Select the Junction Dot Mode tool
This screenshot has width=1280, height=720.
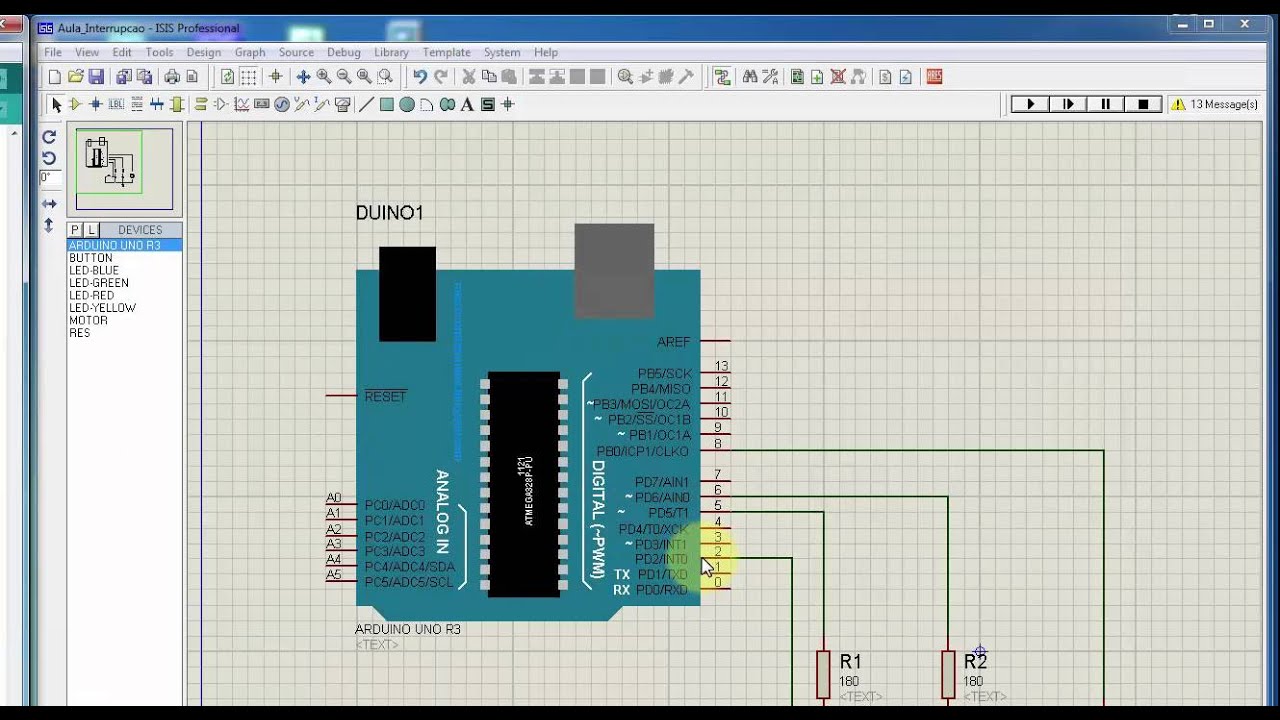click(x=96, y=104)
